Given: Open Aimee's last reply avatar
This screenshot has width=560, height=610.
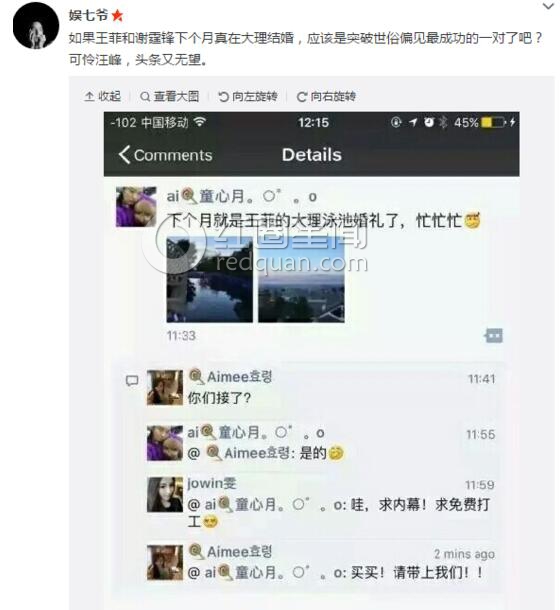Looking at the screenshot, I should click(x=165, y=563).
